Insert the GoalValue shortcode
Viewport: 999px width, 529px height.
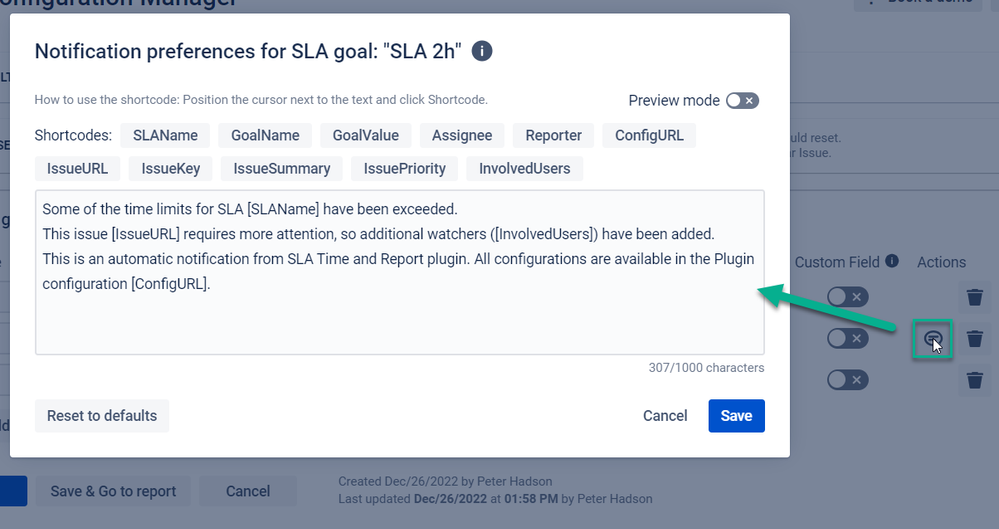366,135
